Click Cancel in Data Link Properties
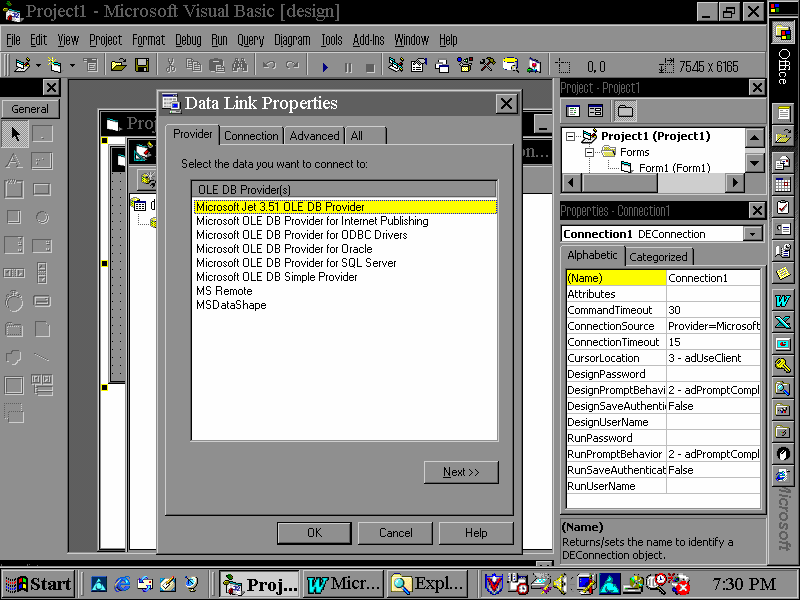 tap(395, 533)
